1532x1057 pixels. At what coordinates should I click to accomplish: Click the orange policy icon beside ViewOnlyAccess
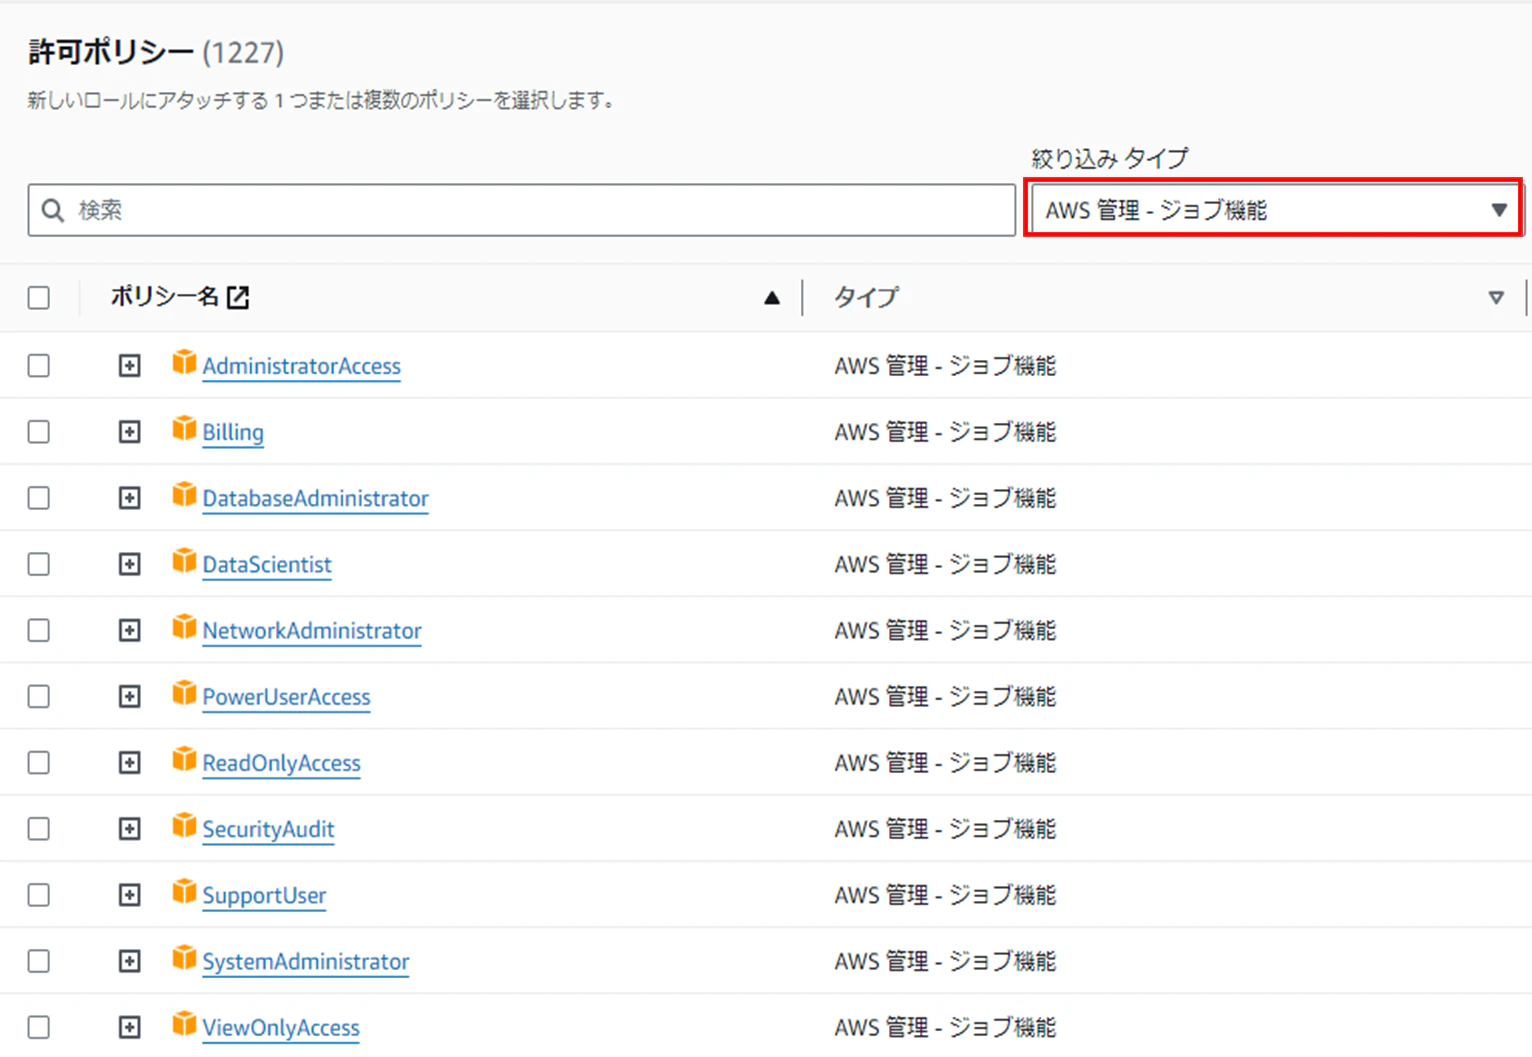pos(184,1024)
